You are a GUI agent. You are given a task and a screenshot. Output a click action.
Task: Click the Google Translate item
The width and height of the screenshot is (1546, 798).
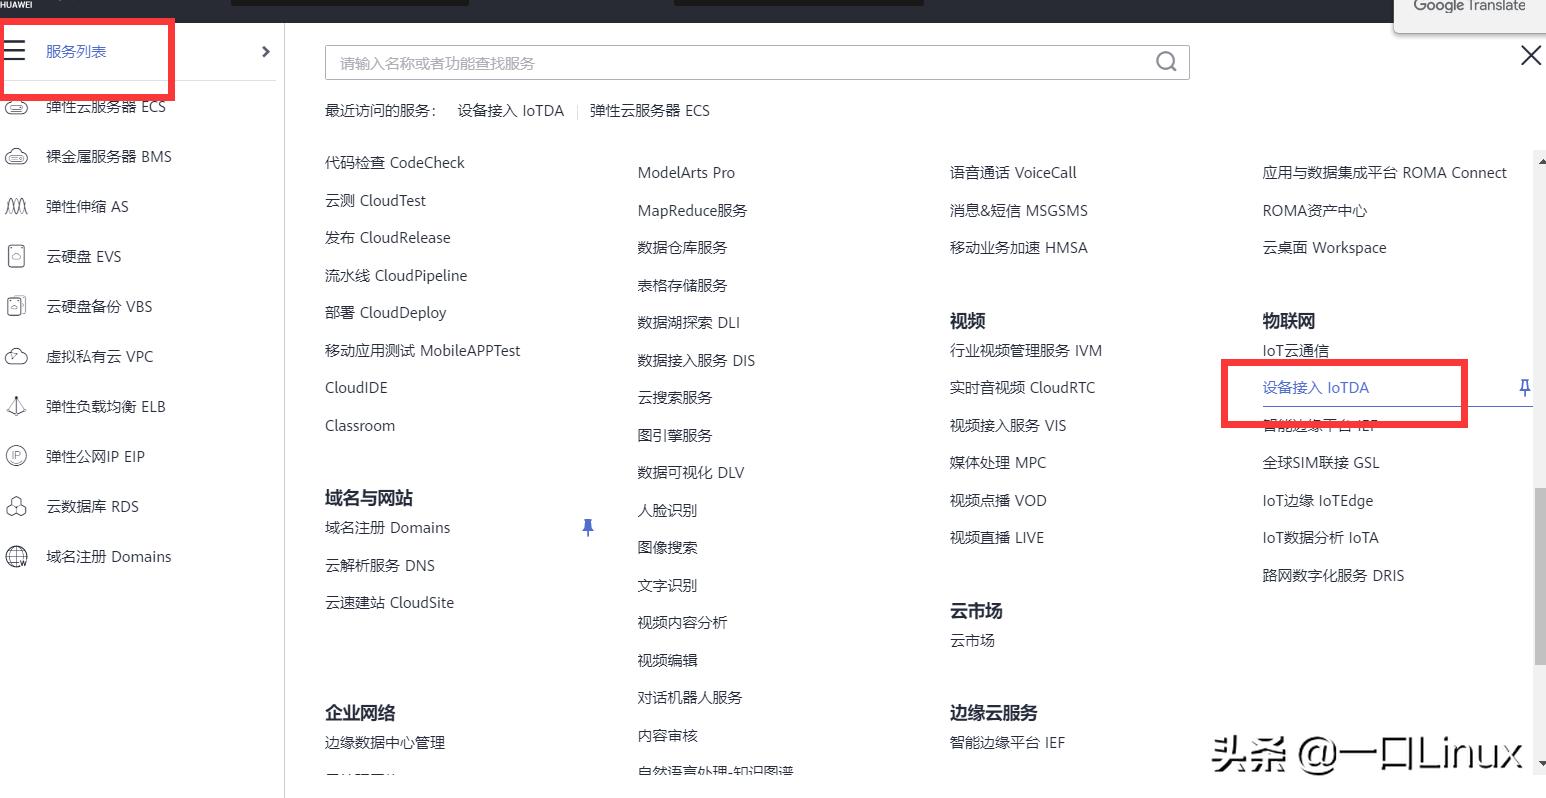point(1468,7)
